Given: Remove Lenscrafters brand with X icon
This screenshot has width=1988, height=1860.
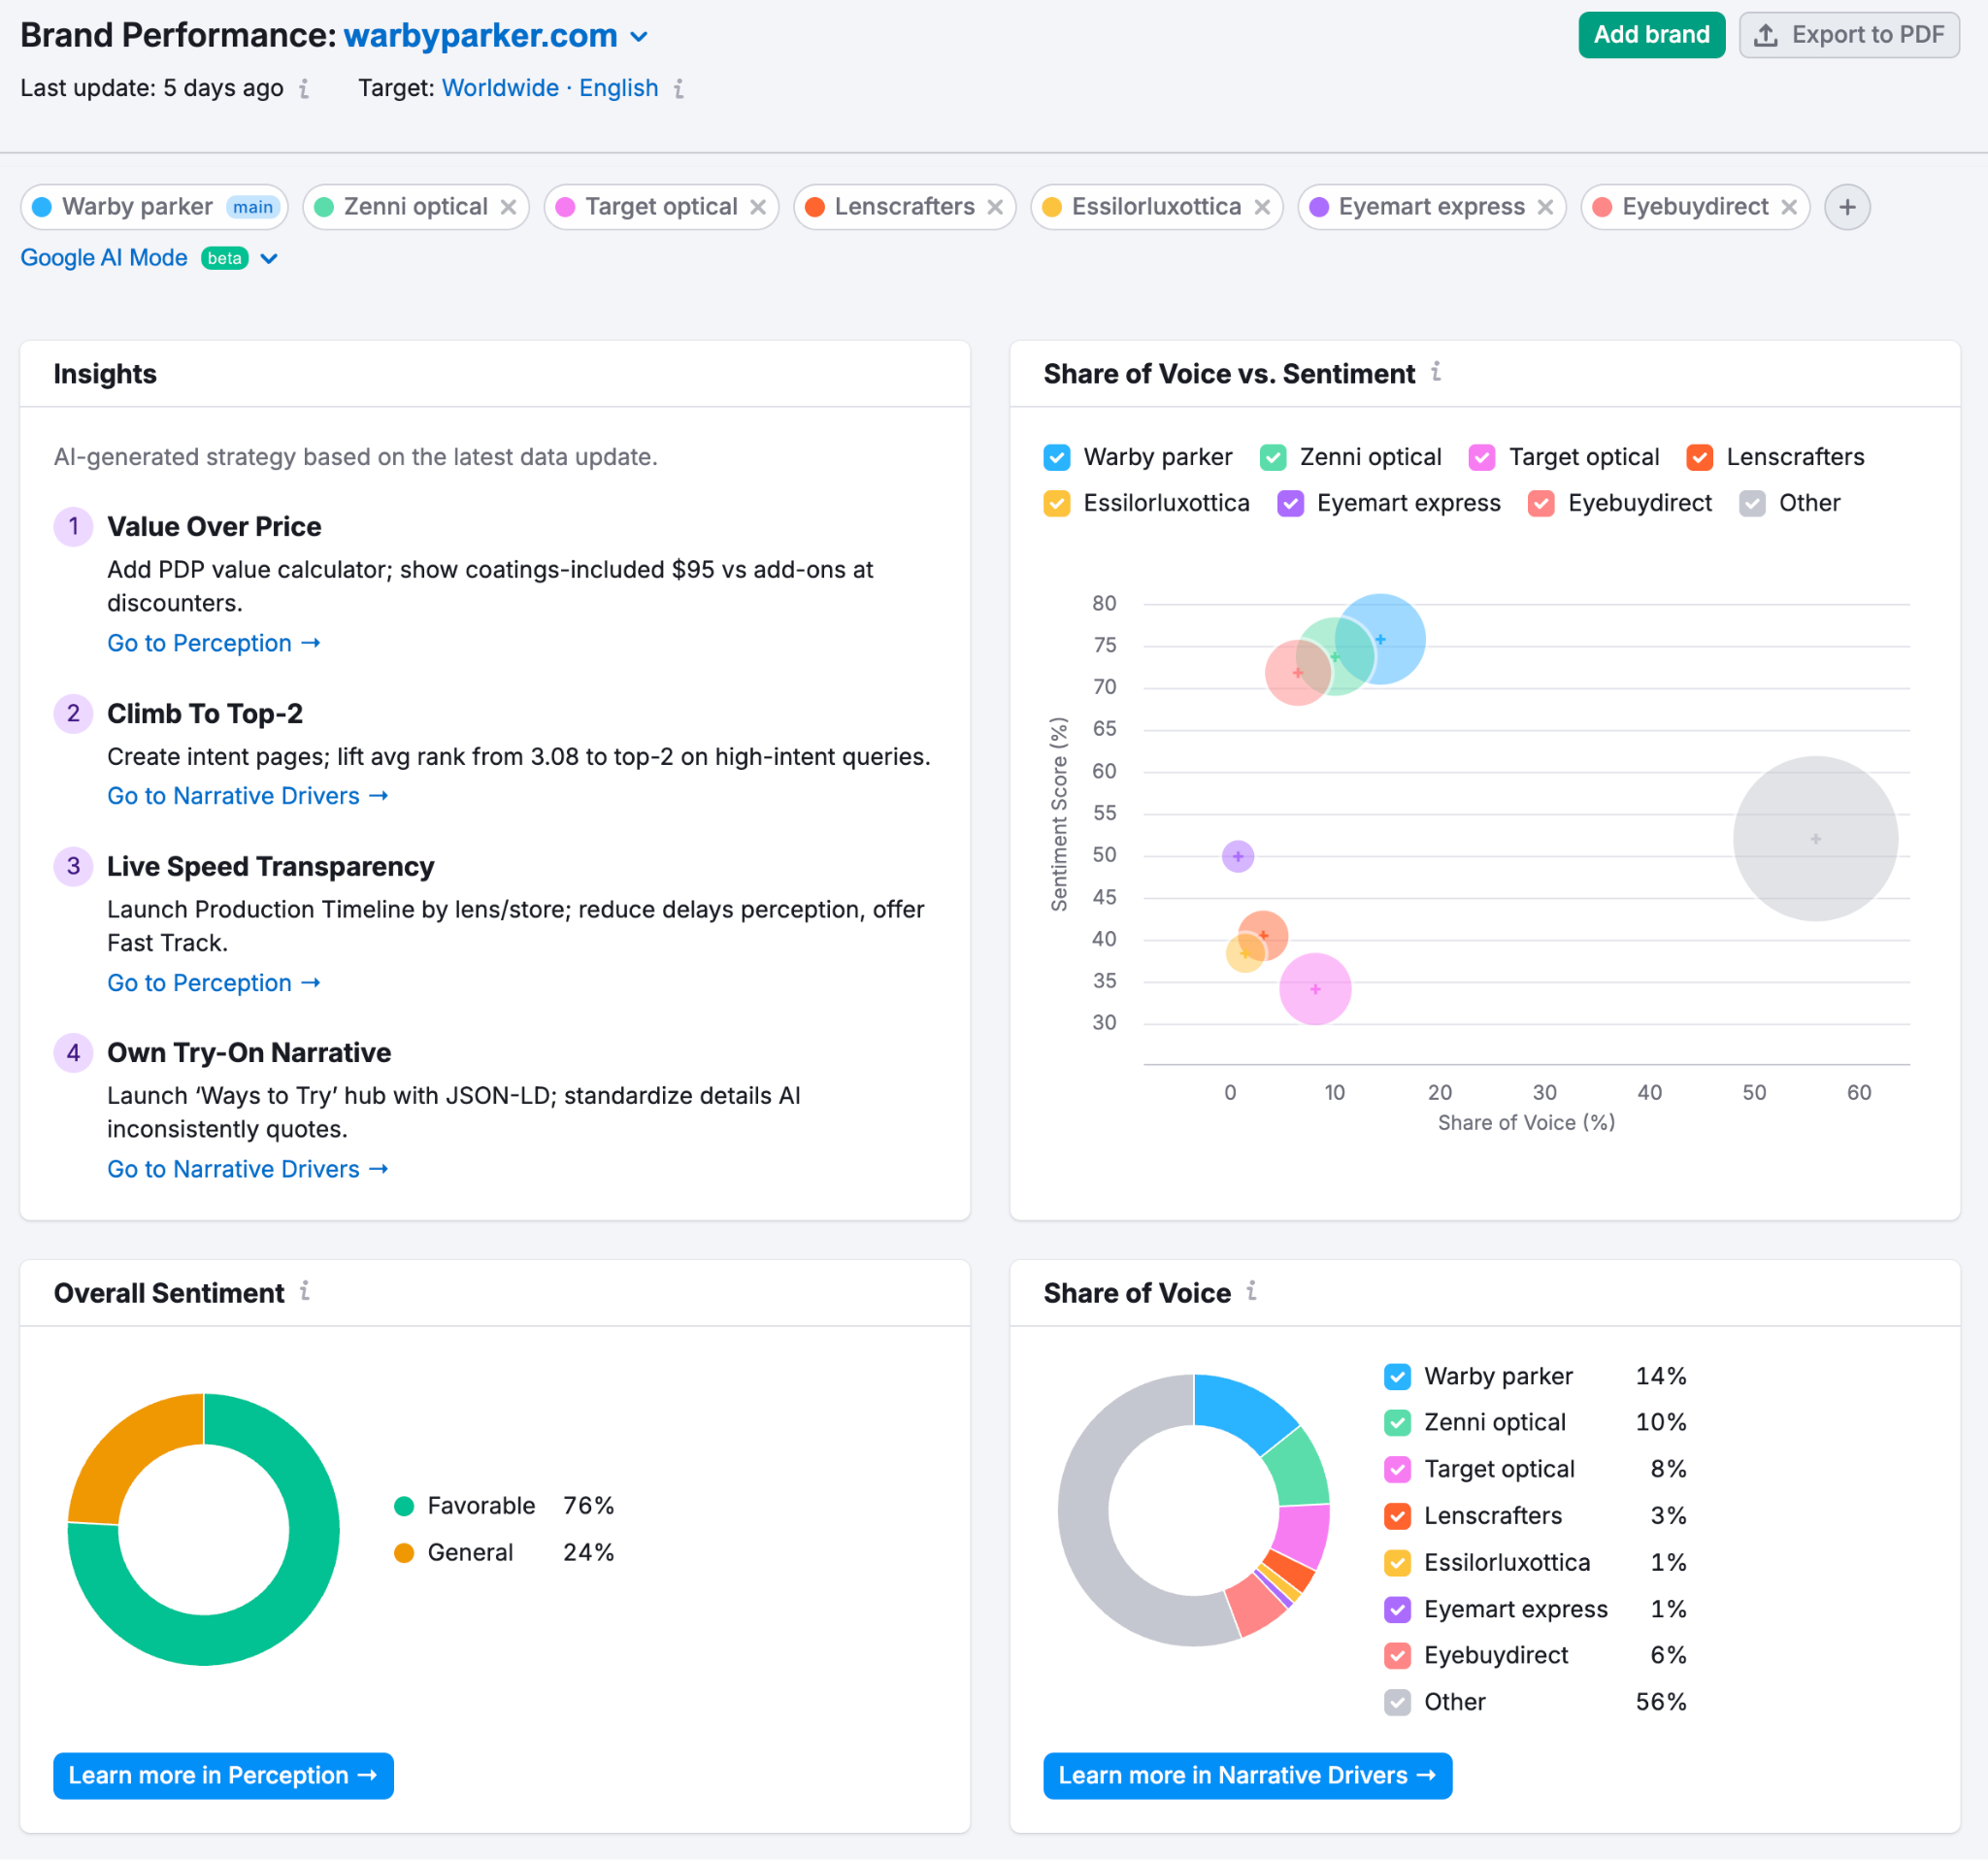Looking at the screenshot, I should pos(995,207).
